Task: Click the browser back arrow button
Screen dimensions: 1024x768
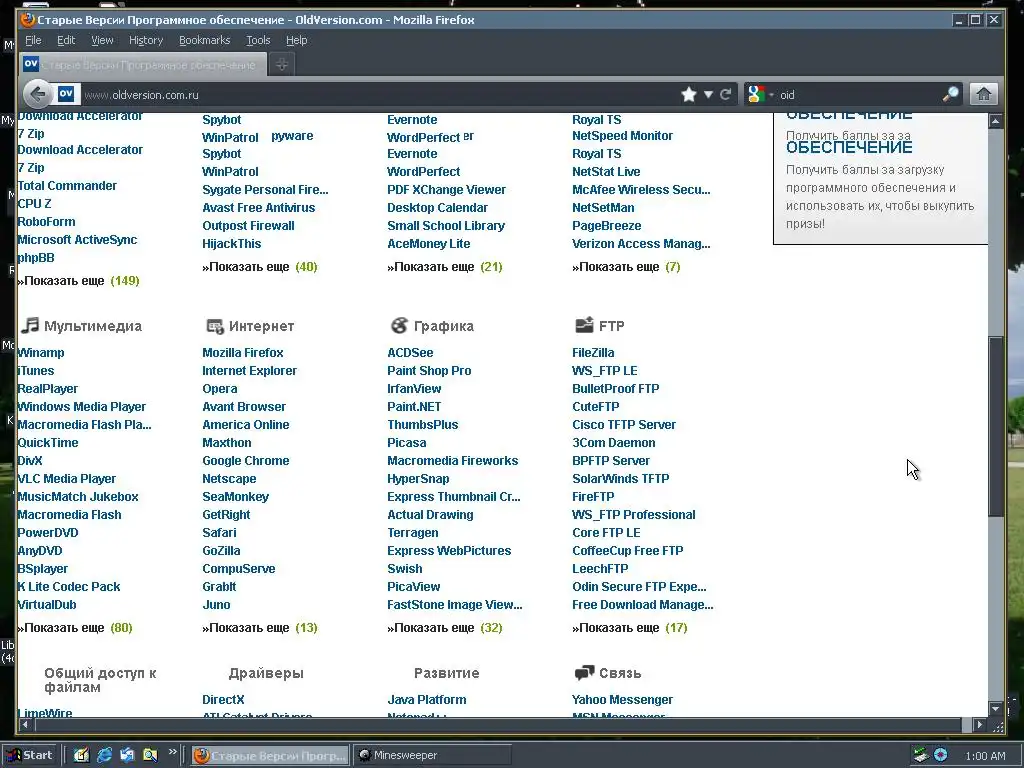Action: point(38,95)
